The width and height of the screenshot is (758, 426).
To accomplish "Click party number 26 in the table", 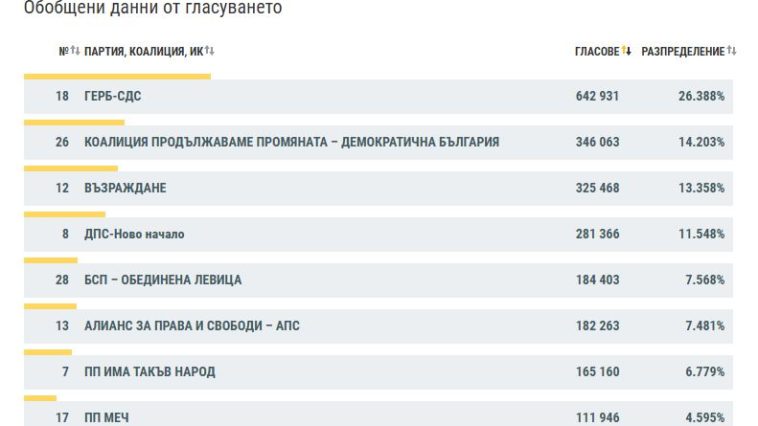I will coord(62,142).
